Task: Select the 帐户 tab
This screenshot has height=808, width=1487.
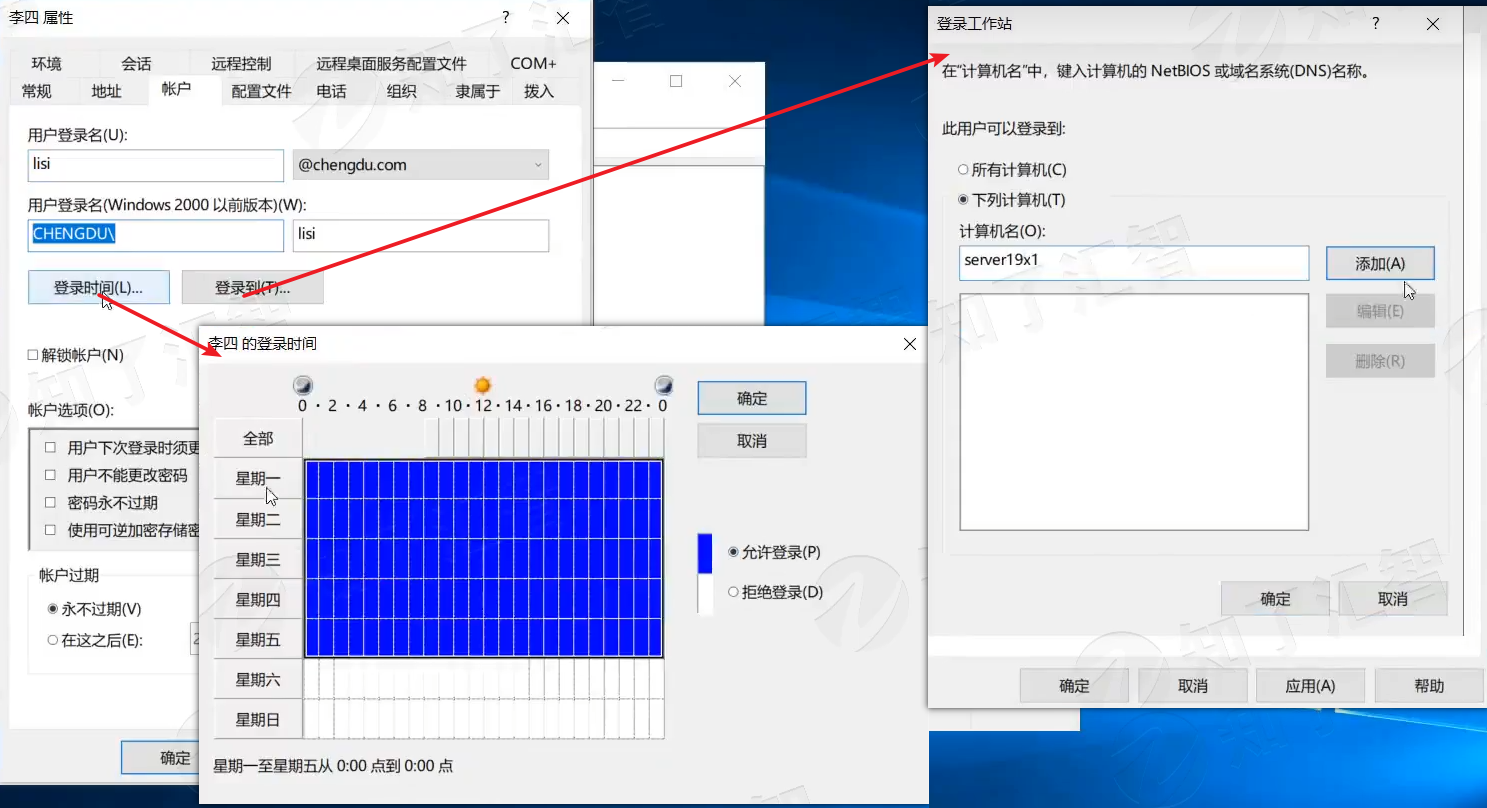Action: [x=175, y=89]
